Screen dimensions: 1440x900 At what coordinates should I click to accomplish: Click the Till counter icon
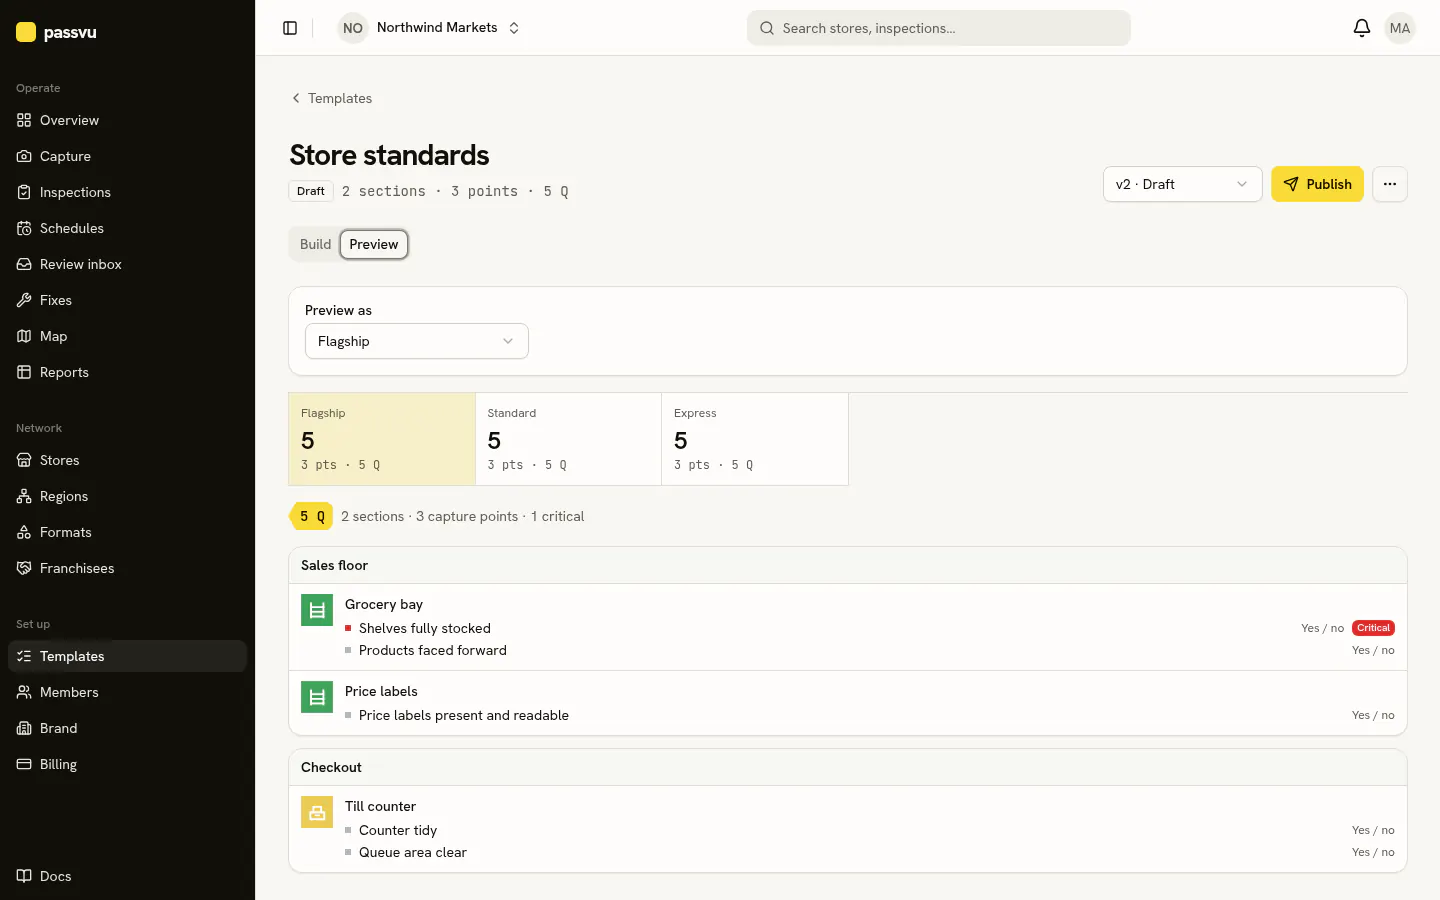tap(317, 812)
